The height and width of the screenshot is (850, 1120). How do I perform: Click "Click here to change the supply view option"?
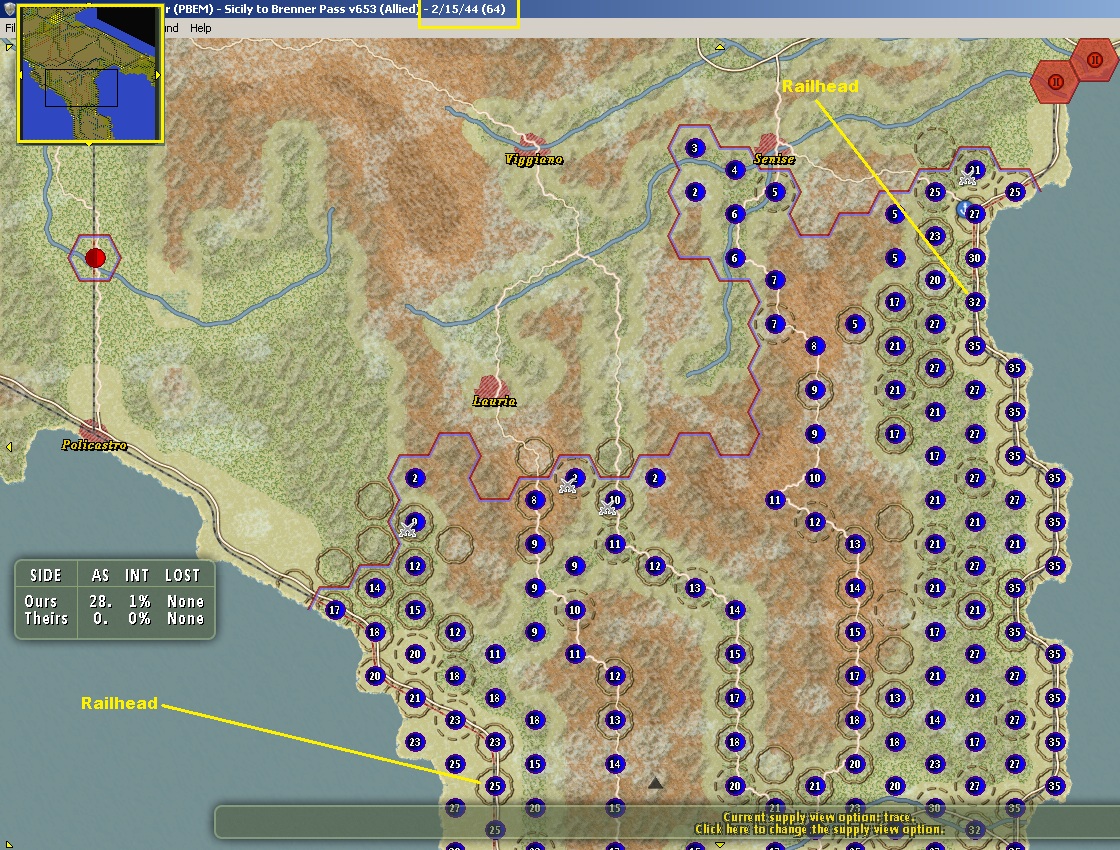(x=819, y=829)
